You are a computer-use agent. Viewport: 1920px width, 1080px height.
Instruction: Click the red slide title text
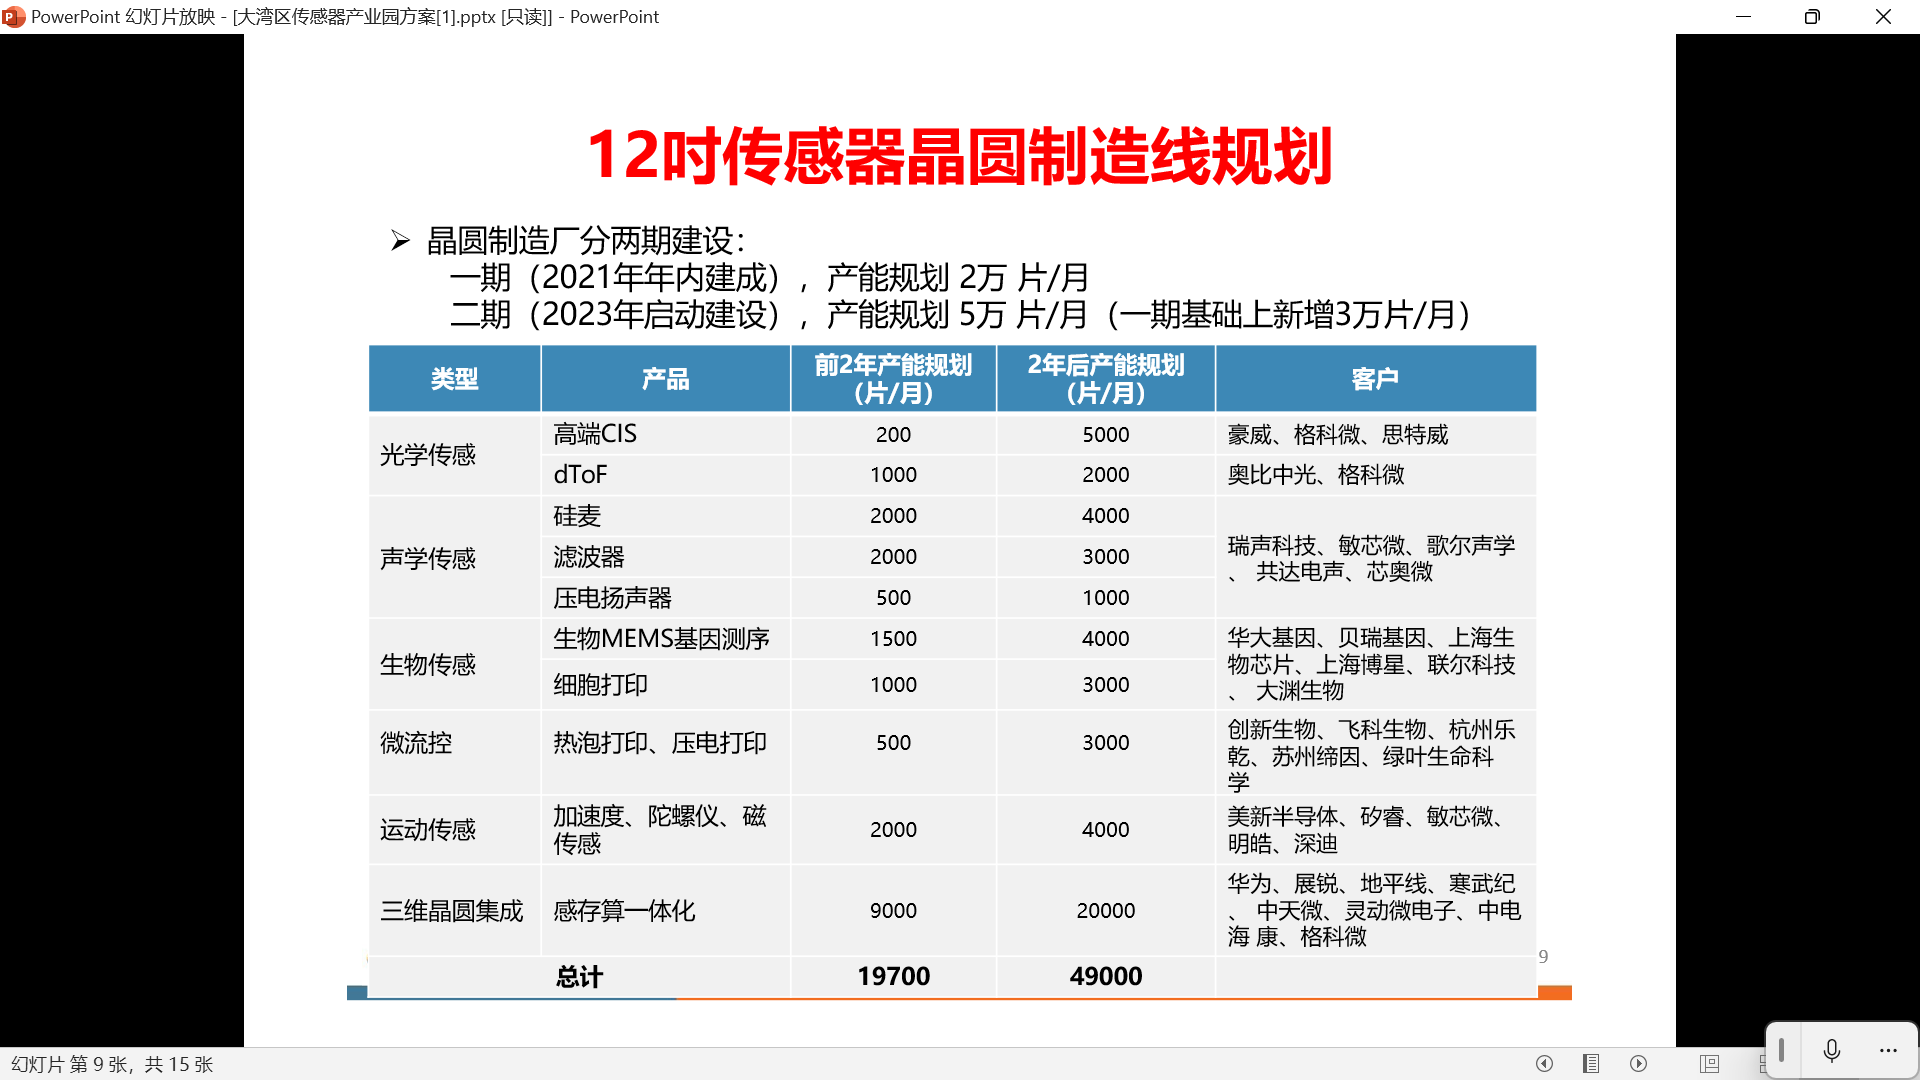click(959, 157)
